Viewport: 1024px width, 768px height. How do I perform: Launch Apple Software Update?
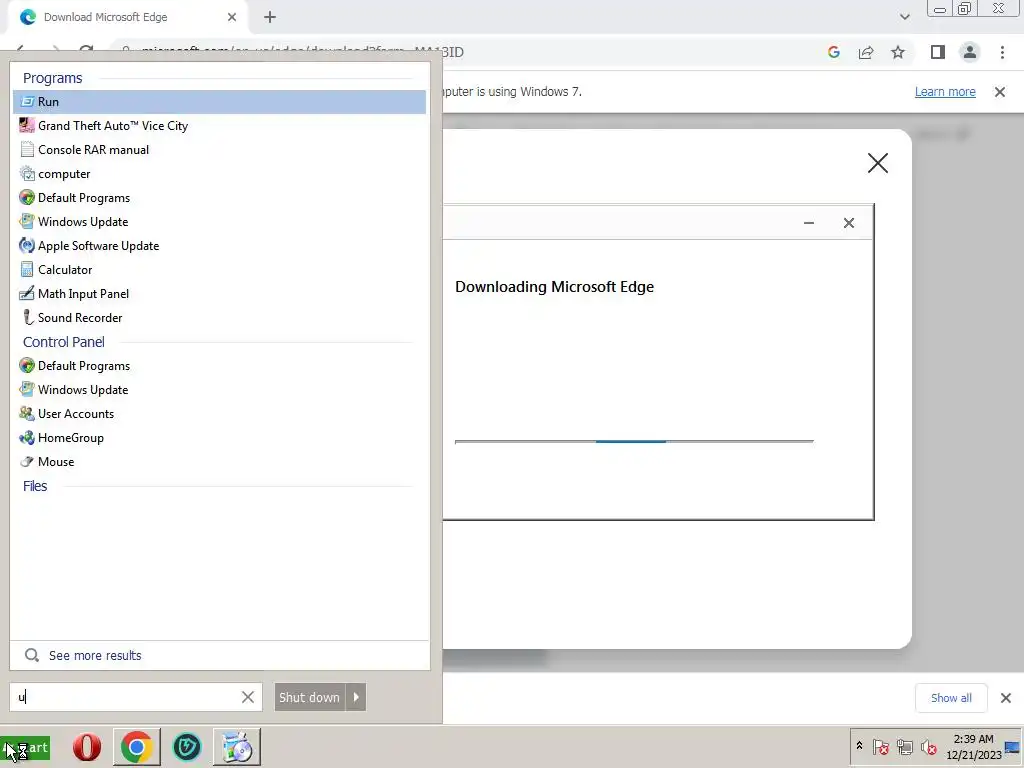click(x=219, y=246)
